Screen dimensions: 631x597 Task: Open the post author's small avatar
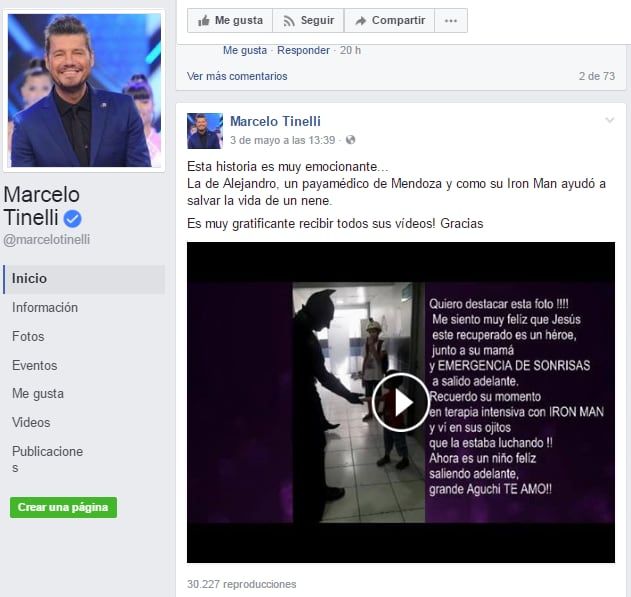tap(205, 131)
